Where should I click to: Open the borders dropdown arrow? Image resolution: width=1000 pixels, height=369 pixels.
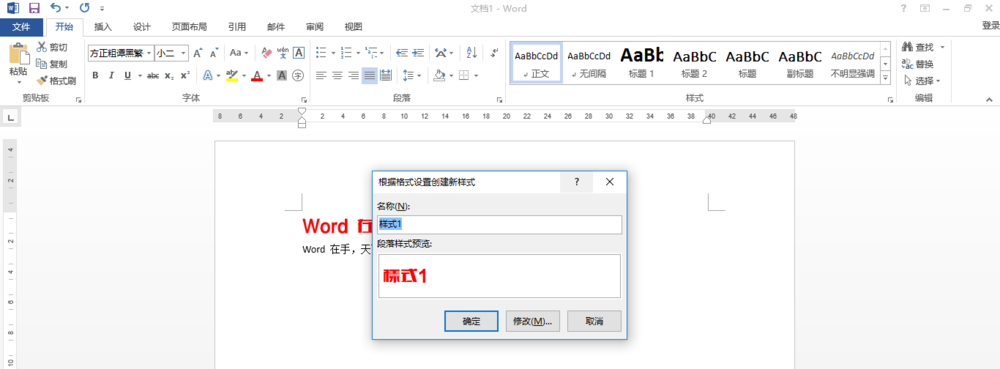(x=475, y=76)
